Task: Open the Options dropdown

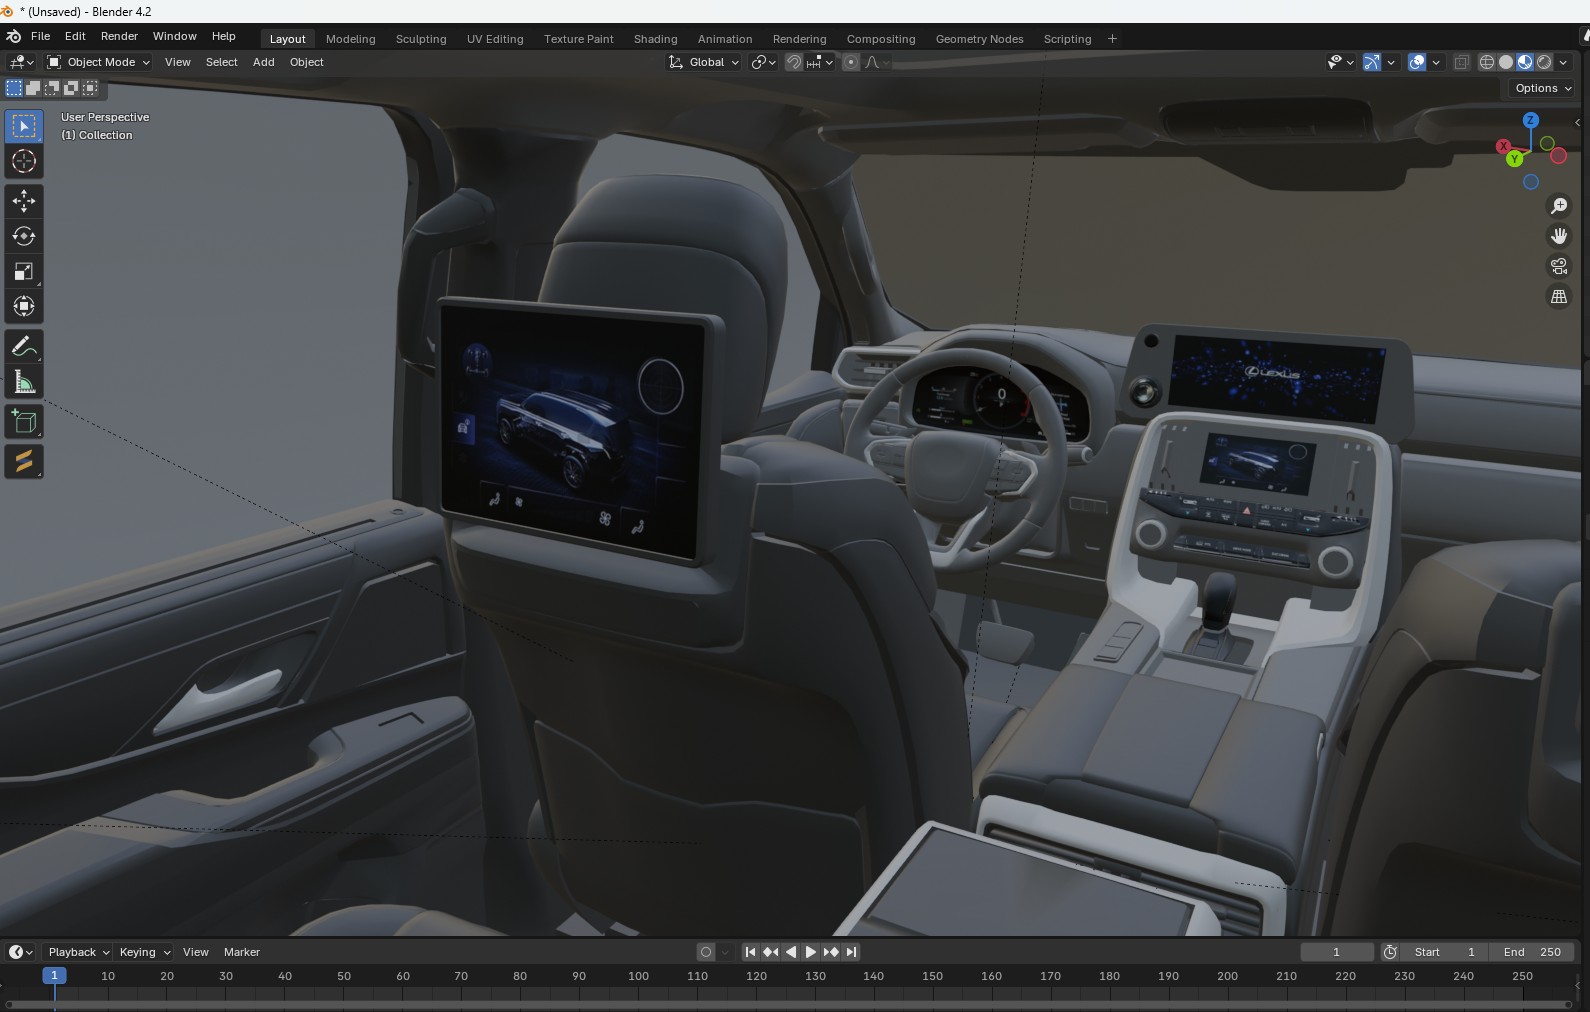Action: 1543,88
